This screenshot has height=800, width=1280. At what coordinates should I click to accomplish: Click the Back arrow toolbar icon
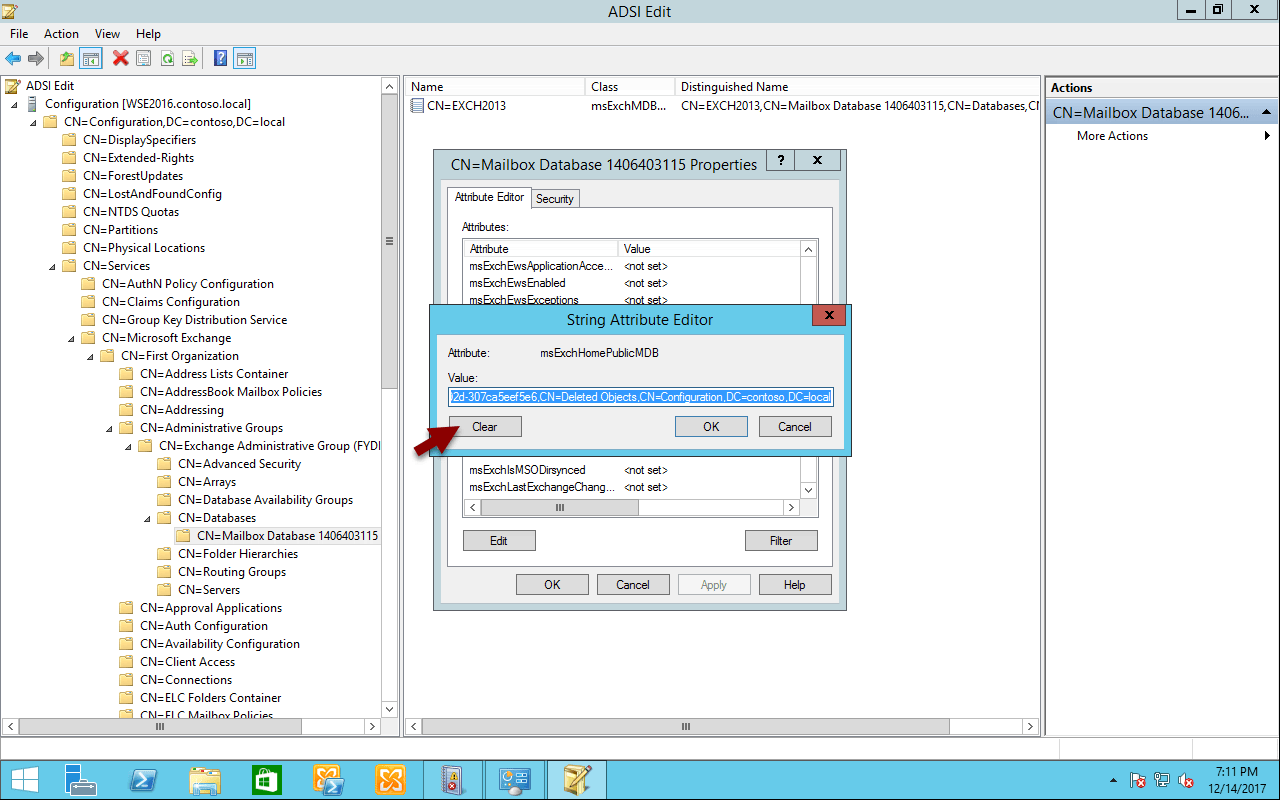point(13,59)
